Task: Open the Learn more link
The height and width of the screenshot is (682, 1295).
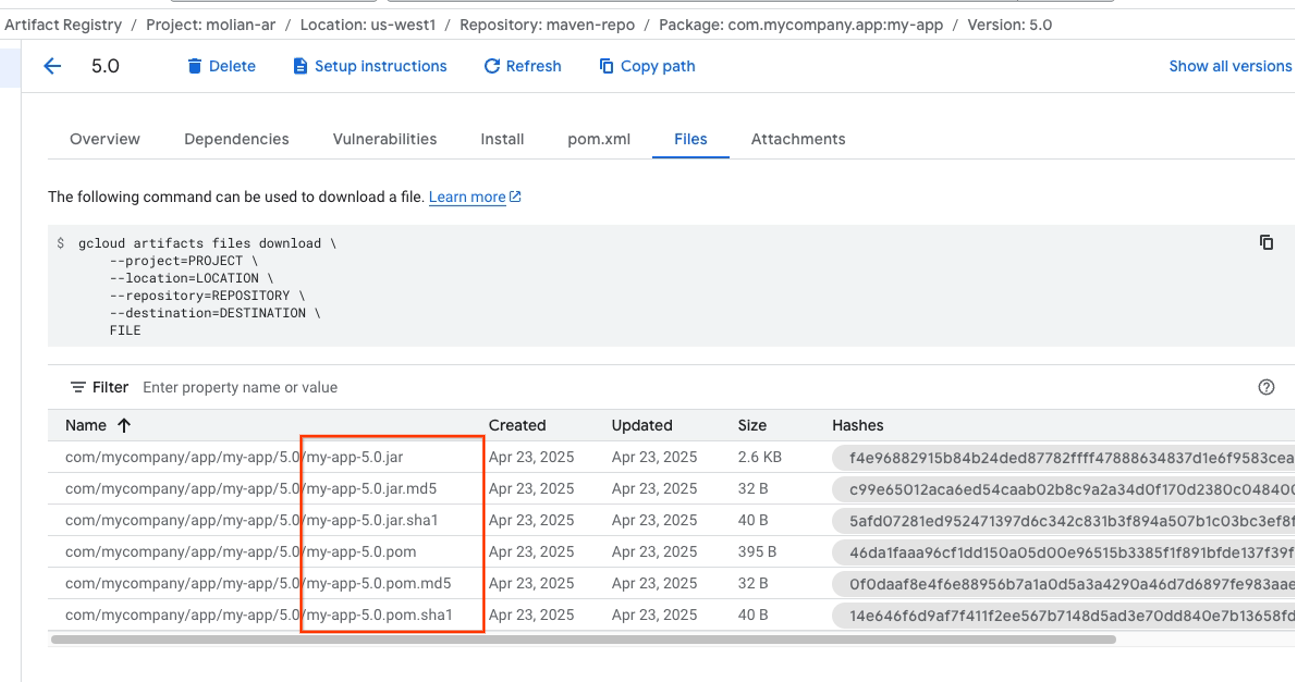Action: point(468,197)
